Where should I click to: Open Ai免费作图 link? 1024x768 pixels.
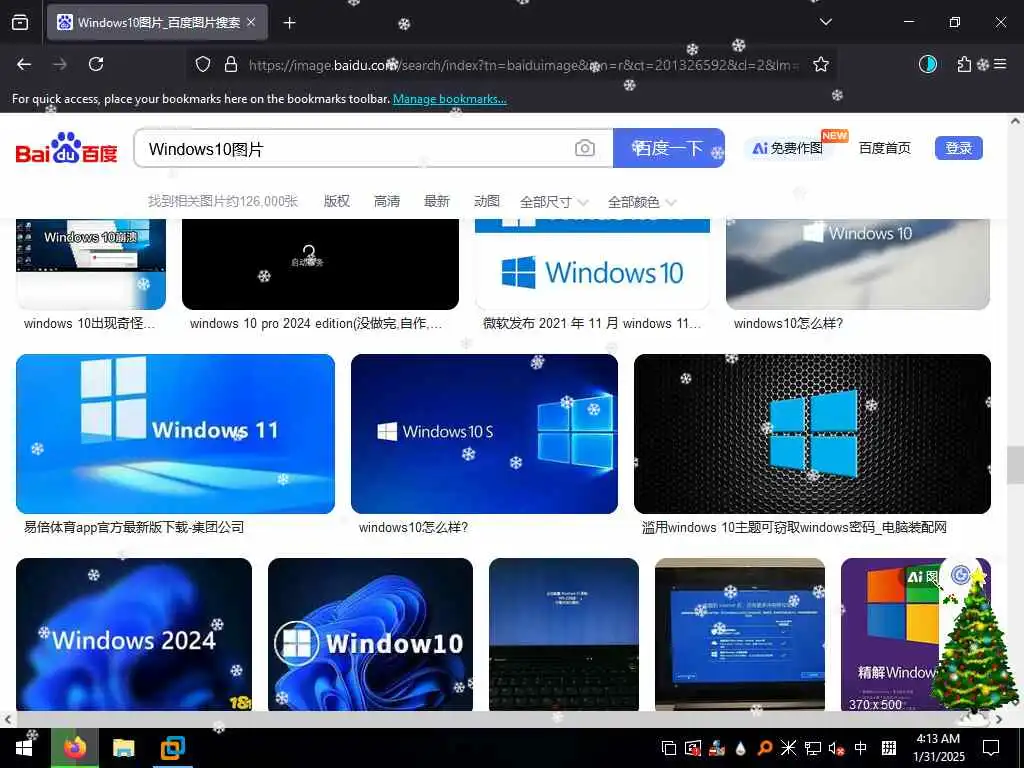[788, 148]
